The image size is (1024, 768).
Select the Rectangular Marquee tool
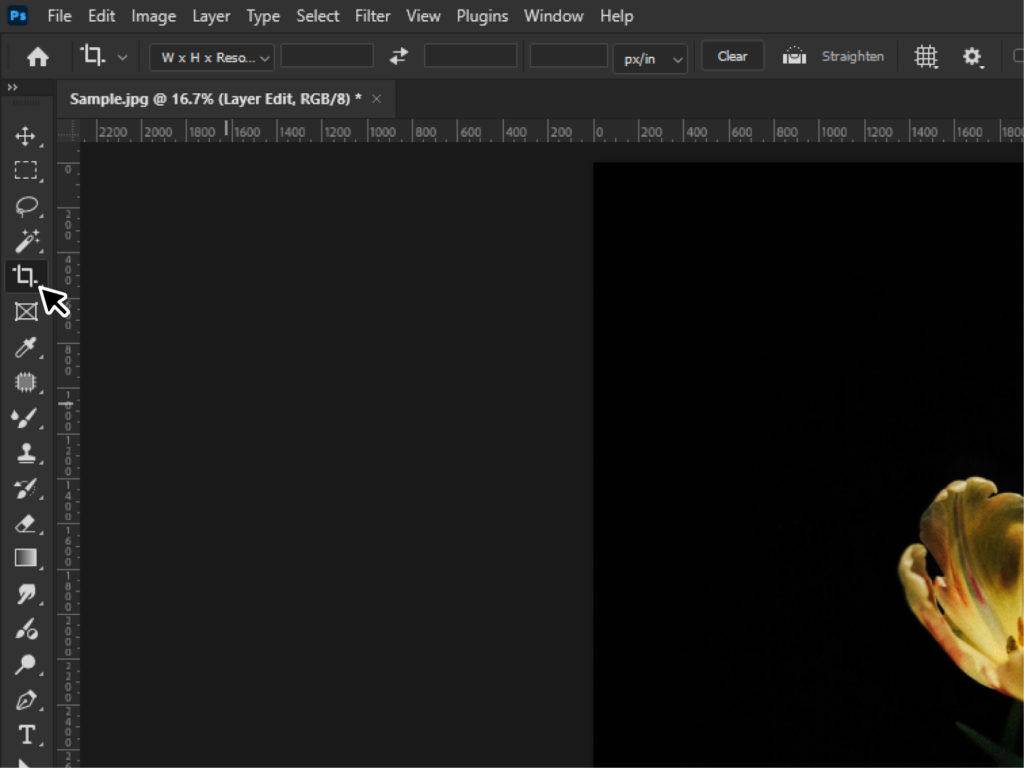tap(25, 171)
